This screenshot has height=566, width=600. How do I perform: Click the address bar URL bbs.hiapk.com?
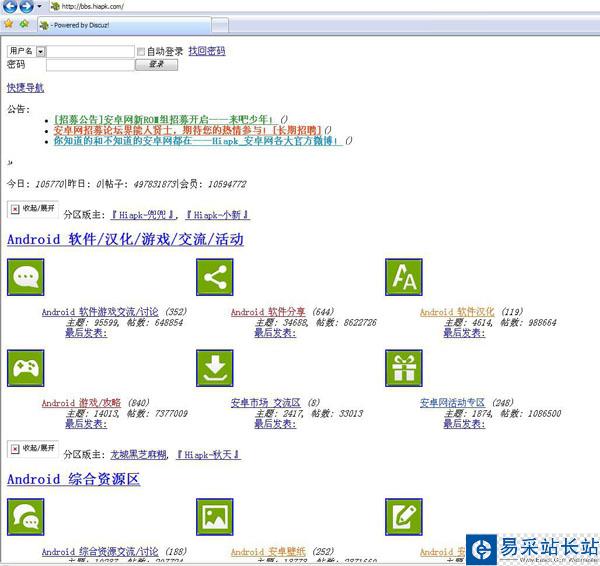click(92, 7)
